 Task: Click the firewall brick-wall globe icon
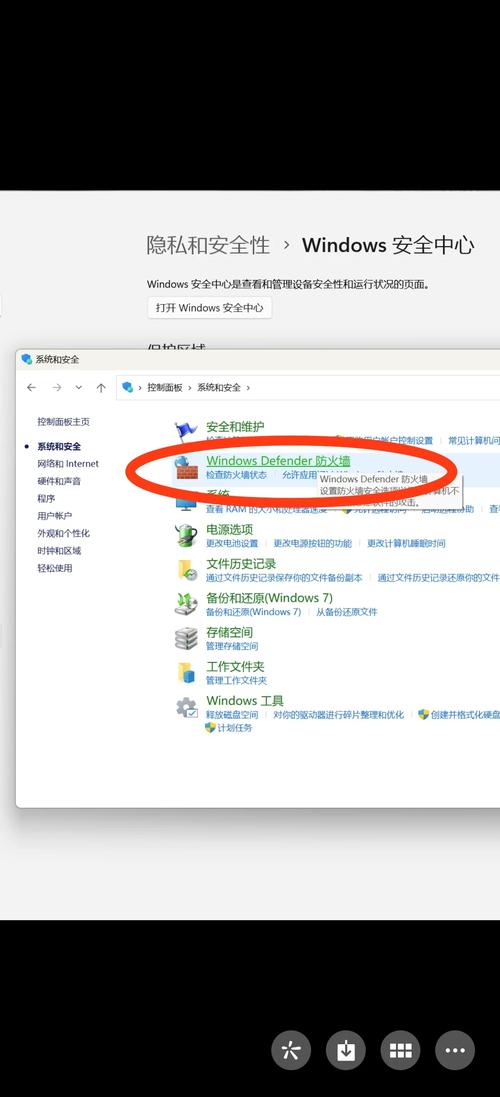186,467
